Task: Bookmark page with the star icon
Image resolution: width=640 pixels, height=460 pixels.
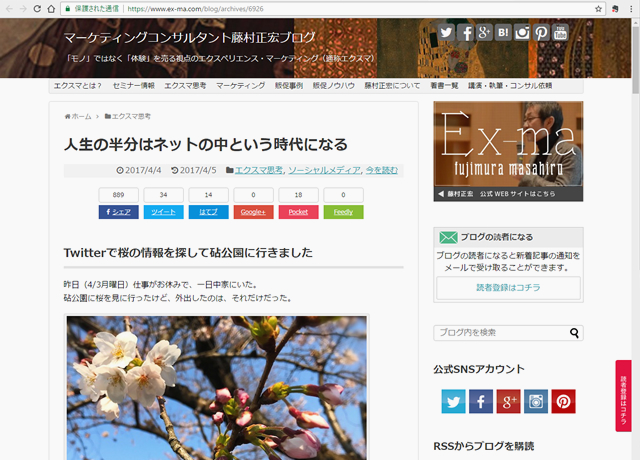Action: pos(599,8)
